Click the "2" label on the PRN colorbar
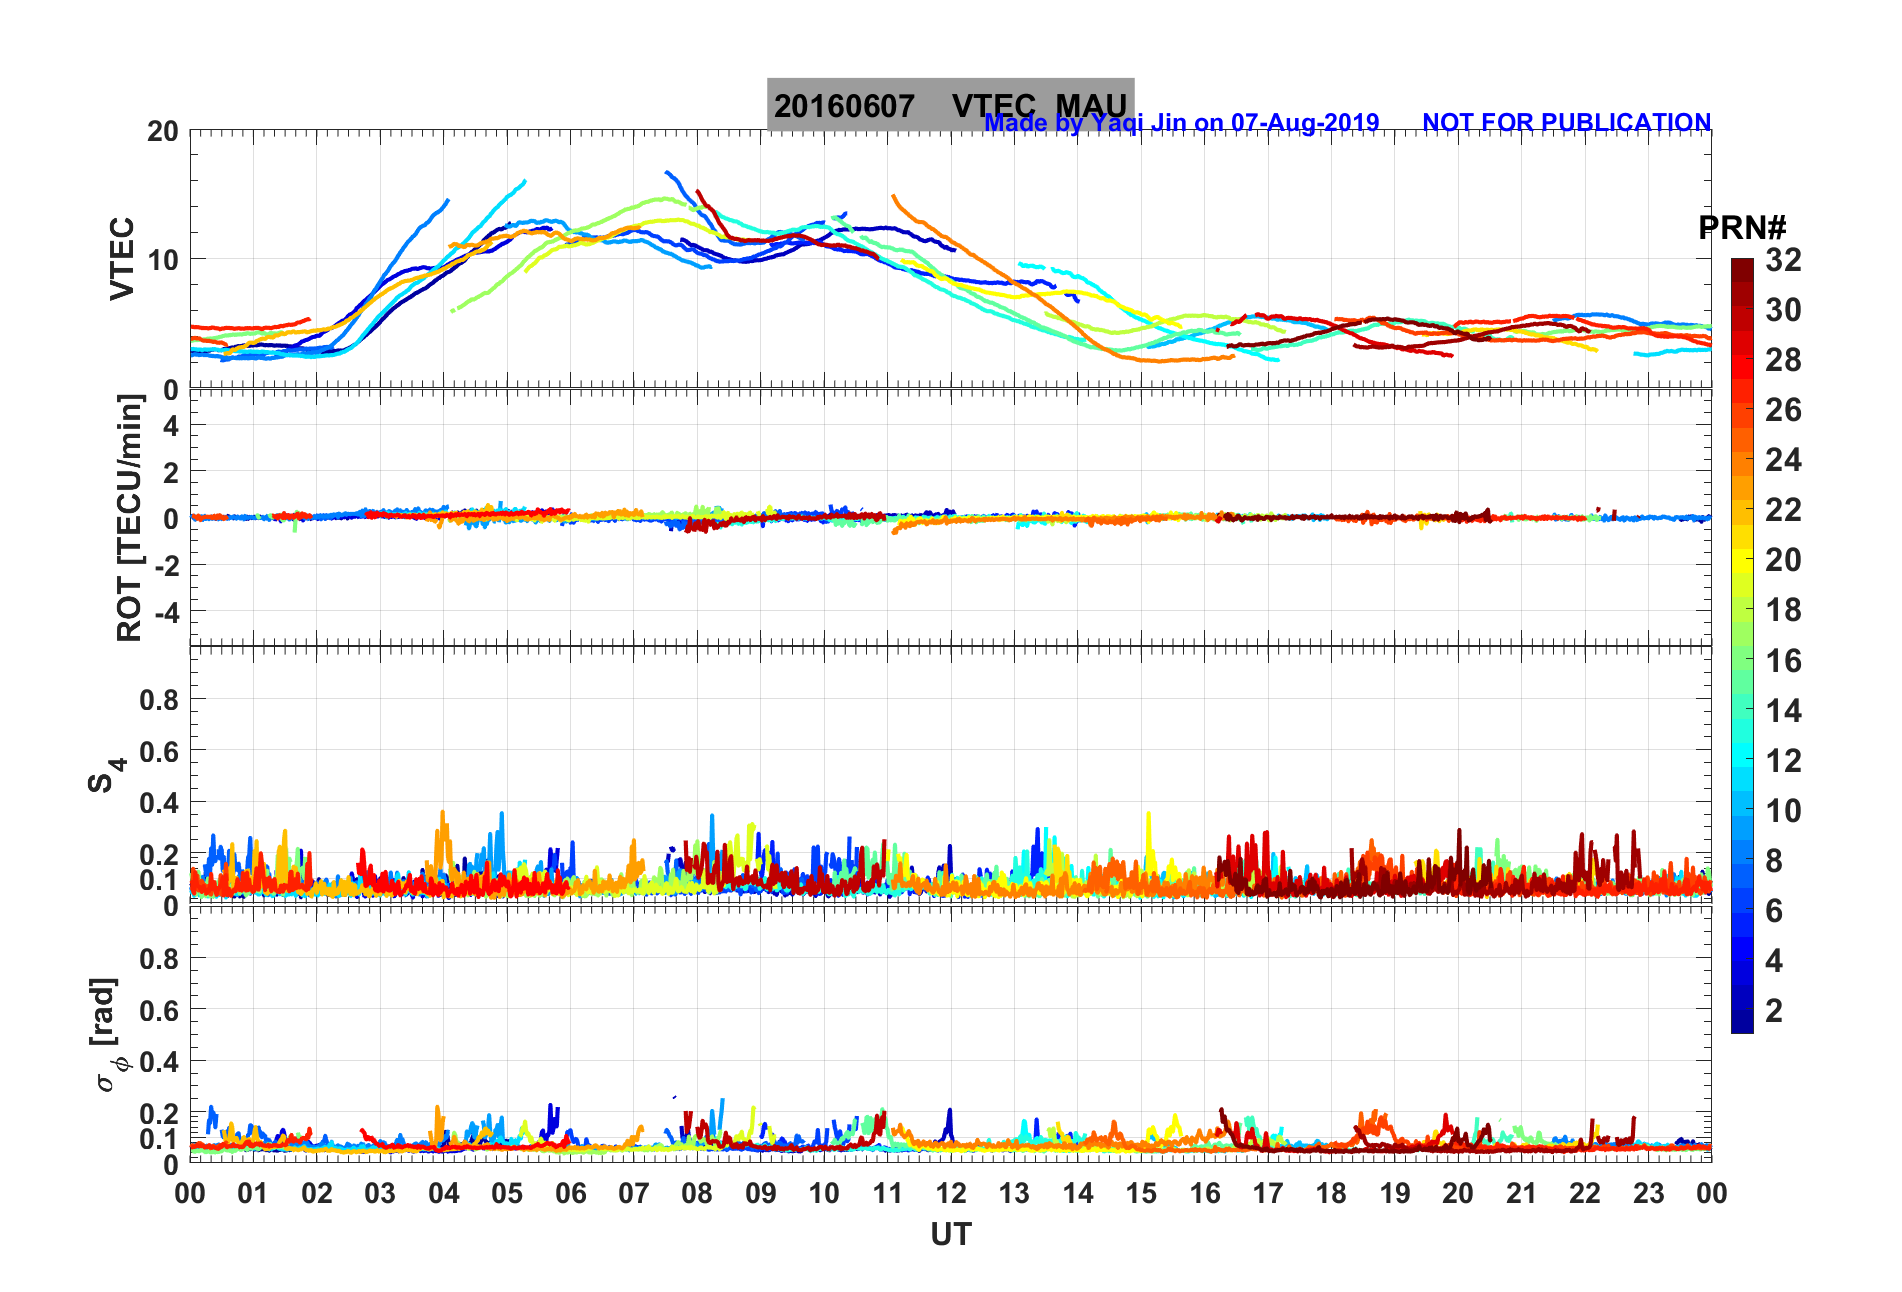The width and height of the screenshot is (1902, 1292). [1774, 1011]
